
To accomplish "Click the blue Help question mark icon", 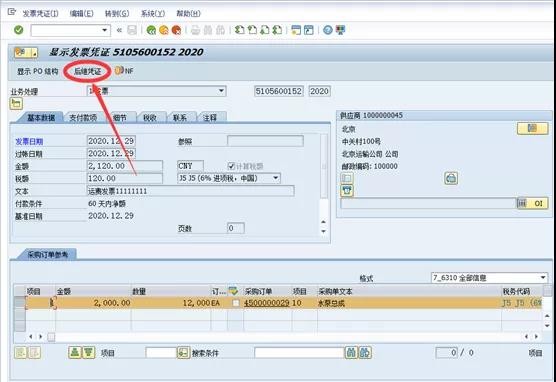I will 328,30.
